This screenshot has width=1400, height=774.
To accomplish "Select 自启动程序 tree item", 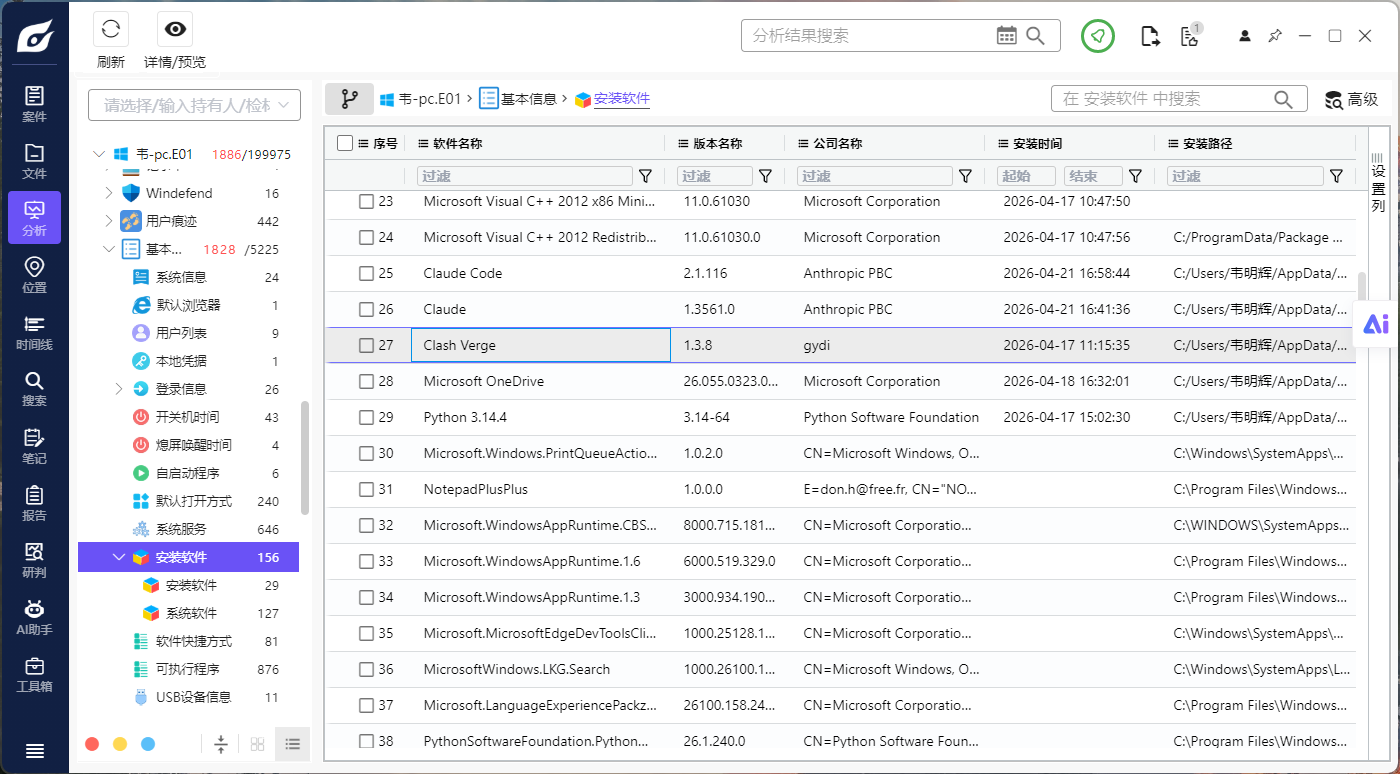I will coord(189,473).
